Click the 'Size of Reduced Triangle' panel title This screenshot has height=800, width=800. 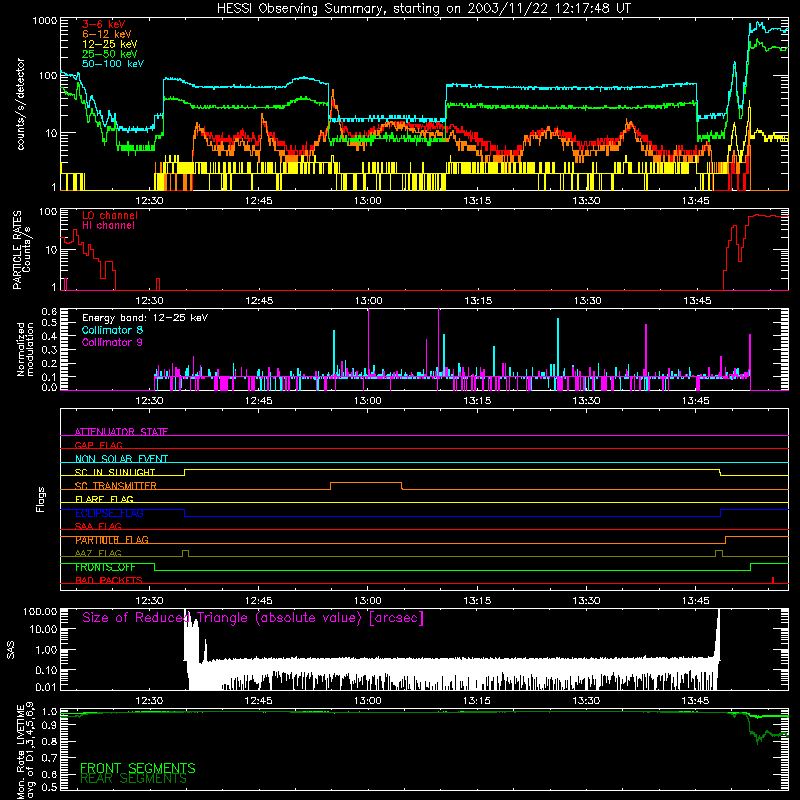pyautogui.click(x=253, y=618)
